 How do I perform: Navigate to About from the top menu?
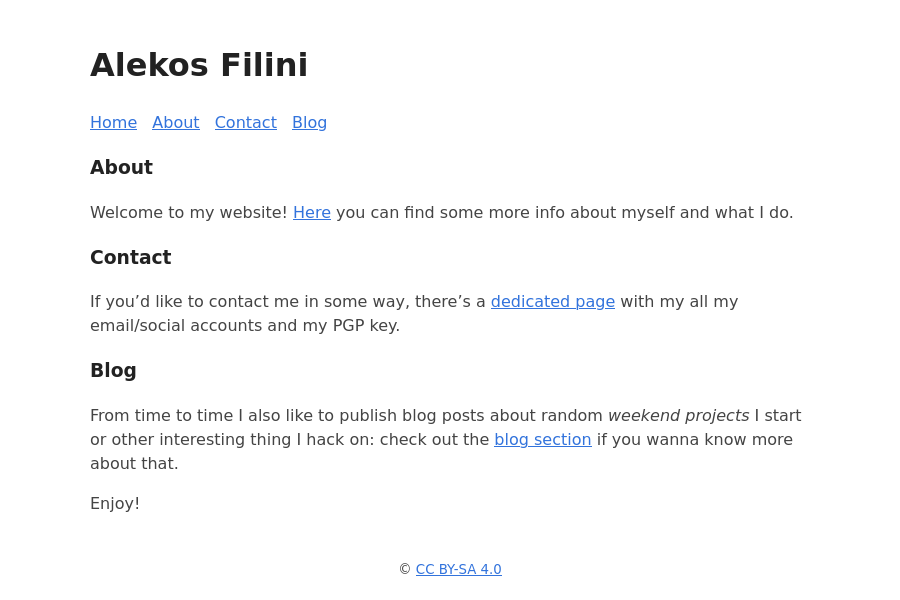[175, 122]
